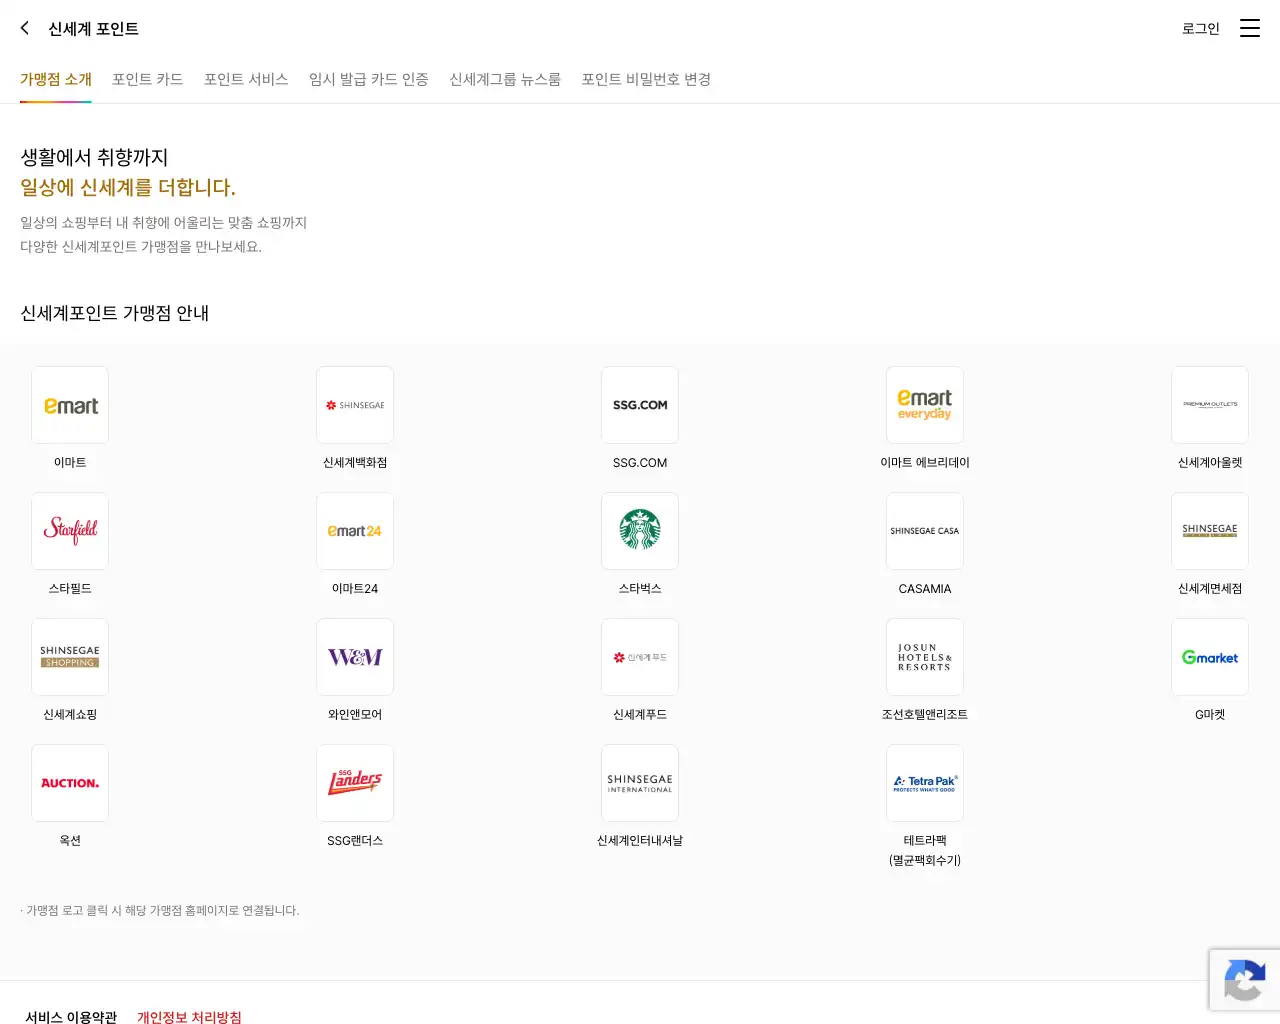Open the Tetra Pak logo
Screen dimensions: 1280x1024
tap(925, 783)
